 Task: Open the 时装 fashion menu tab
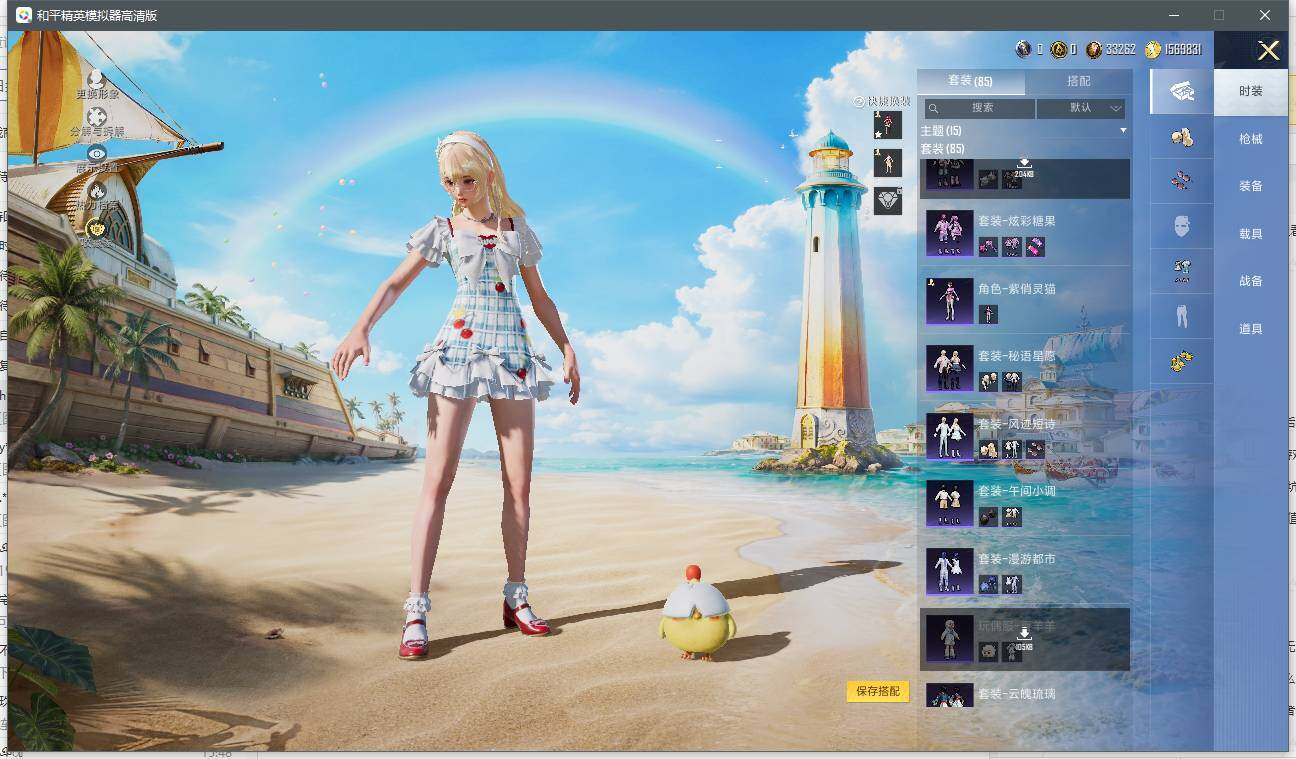click(1251, 91)
